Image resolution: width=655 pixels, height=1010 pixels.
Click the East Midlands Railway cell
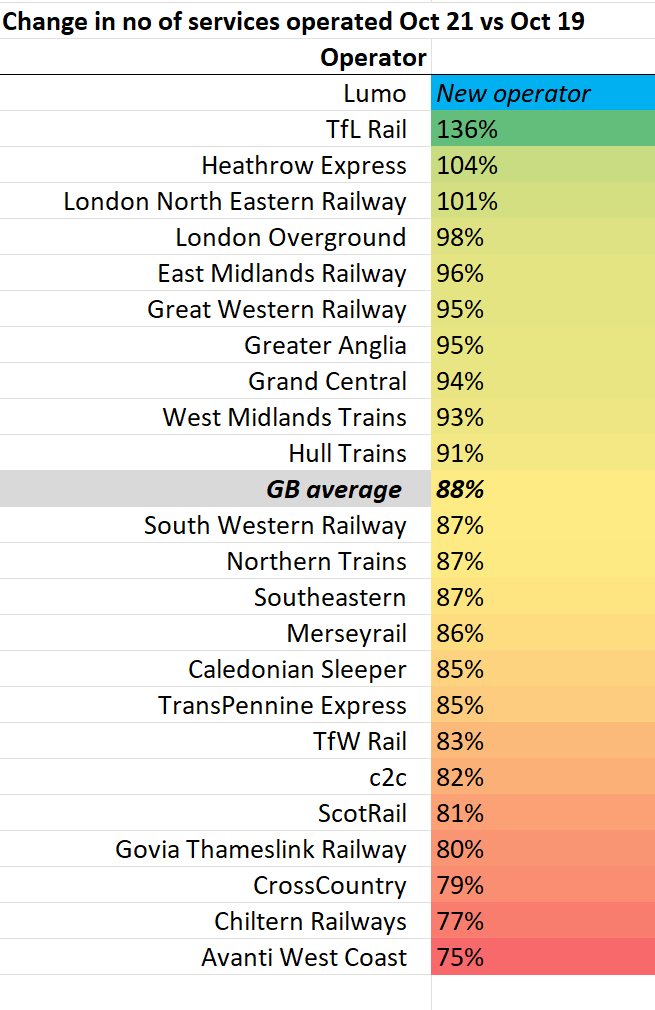click(215, 274)
